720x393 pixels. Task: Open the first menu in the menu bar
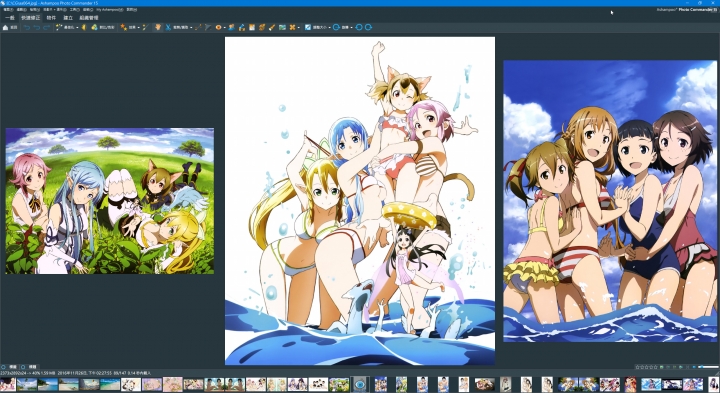coord(8,10)
